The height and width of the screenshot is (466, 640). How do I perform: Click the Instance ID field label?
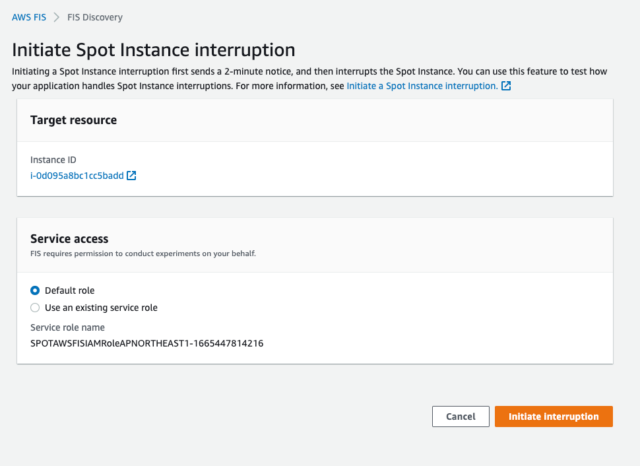[x=53, y=160]
